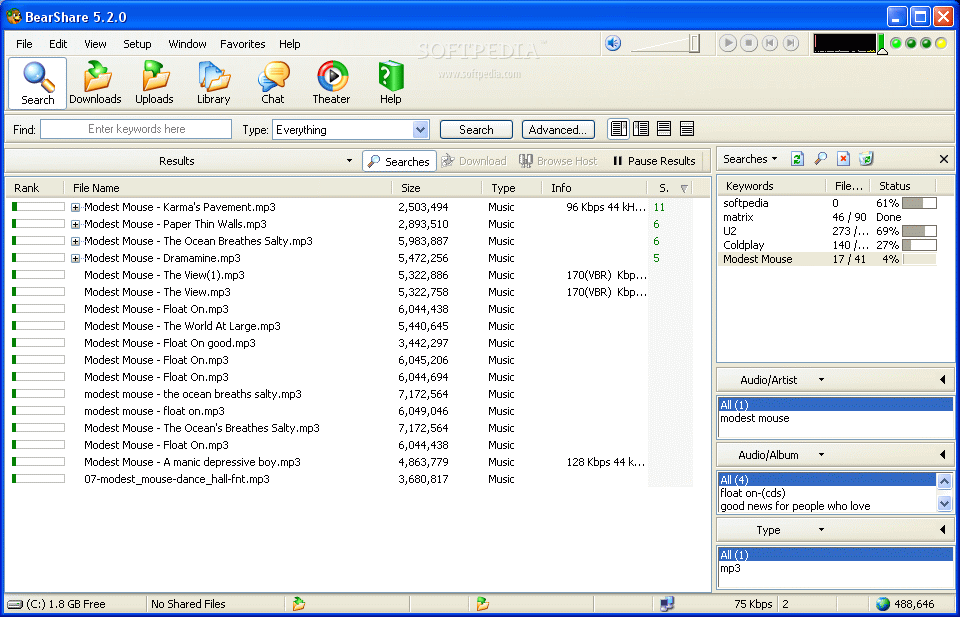Open the Library view
This screenshot has height=617, width=960.
(213, 83)
